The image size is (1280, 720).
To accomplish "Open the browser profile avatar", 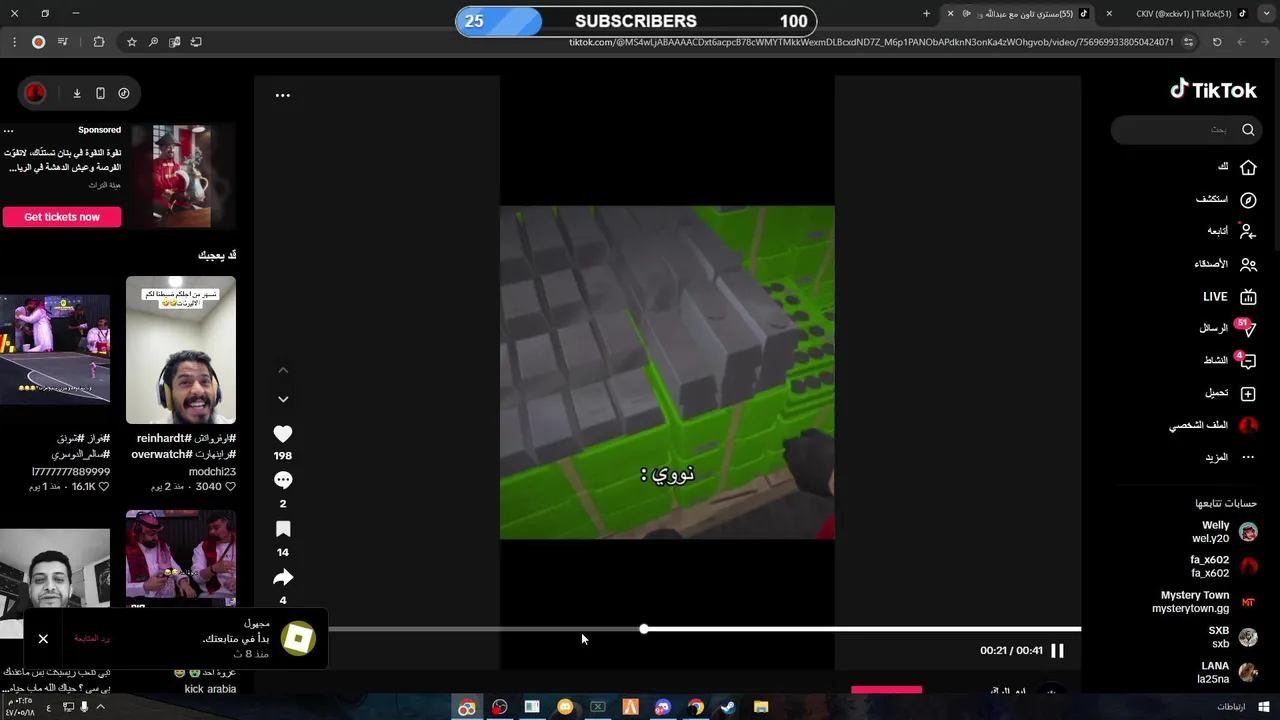I will (38, 42).
